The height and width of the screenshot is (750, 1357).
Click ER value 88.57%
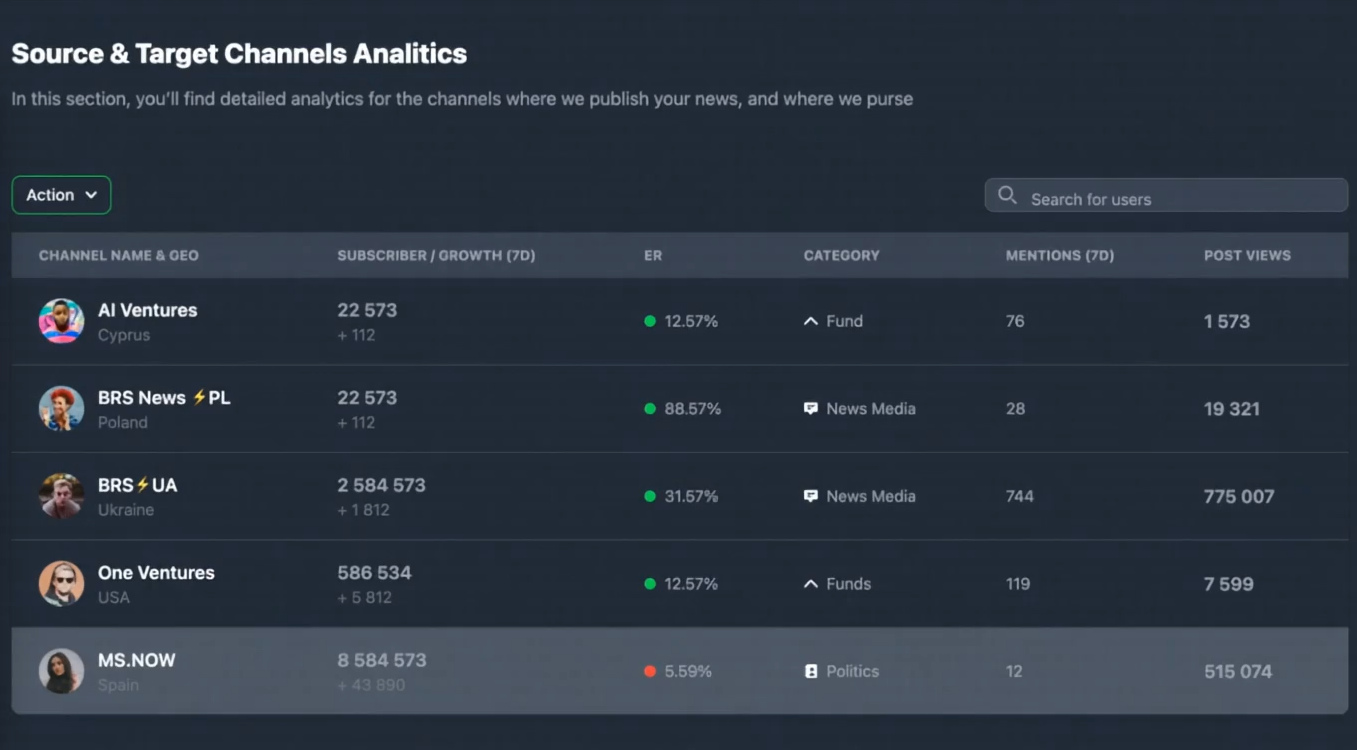click(x=693, y=409)
